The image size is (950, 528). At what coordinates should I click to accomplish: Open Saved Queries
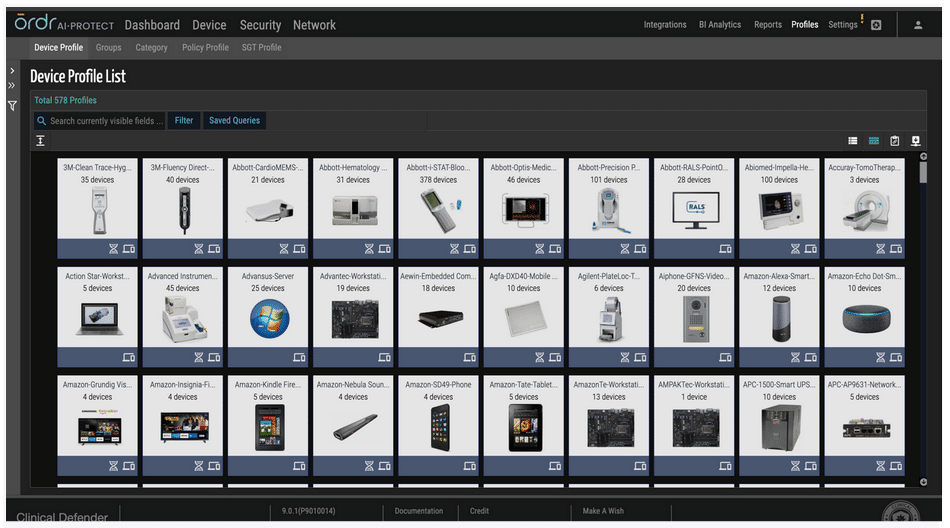pos(234,121)
